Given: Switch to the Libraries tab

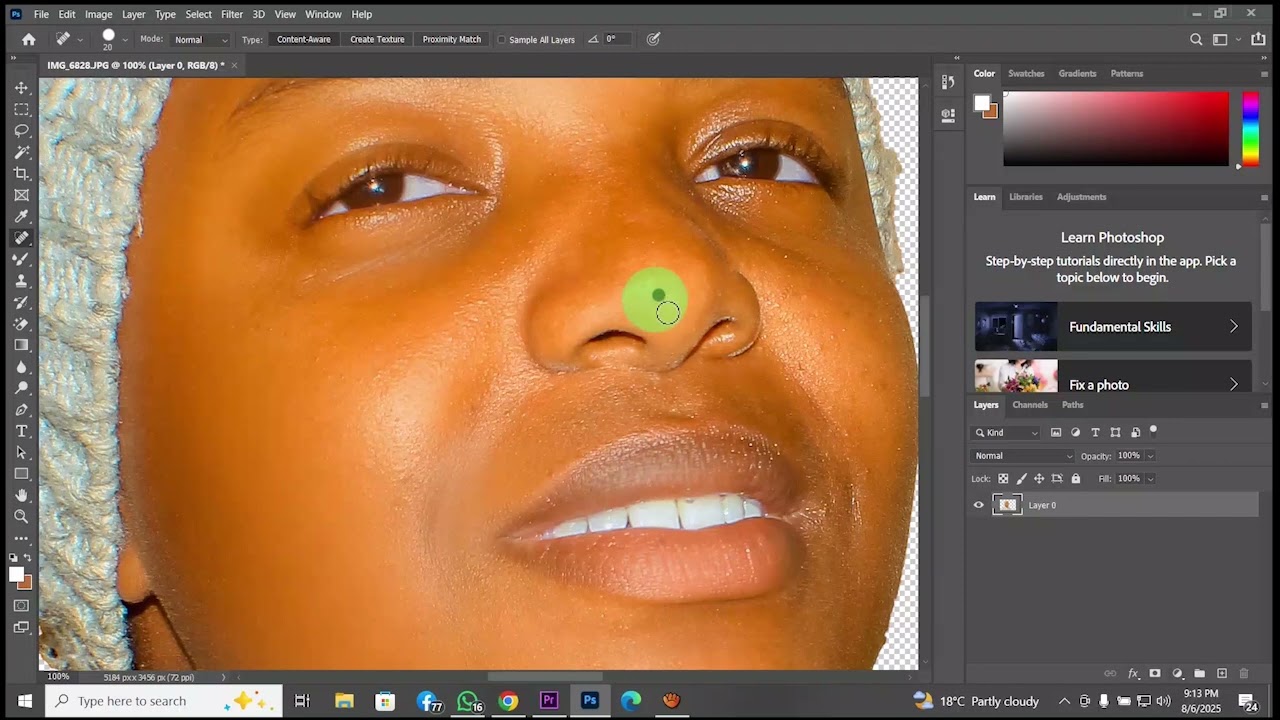Looking at the screenshot, I should 1026,197.
